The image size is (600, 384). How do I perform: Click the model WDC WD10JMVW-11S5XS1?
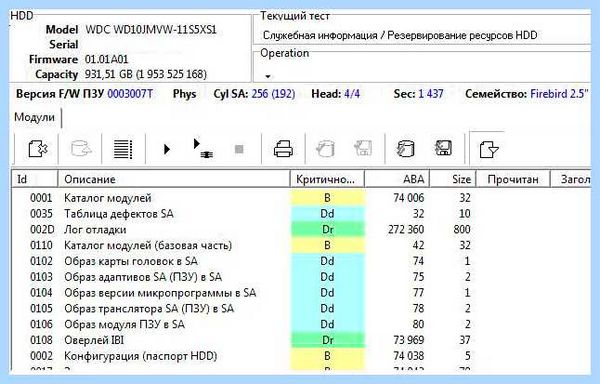(151, 30)
